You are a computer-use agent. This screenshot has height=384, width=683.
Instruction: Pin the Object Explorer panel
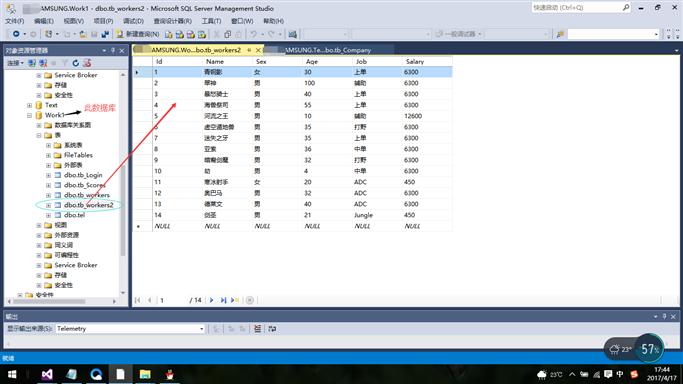pyautogui.click(x=113, y=51)
